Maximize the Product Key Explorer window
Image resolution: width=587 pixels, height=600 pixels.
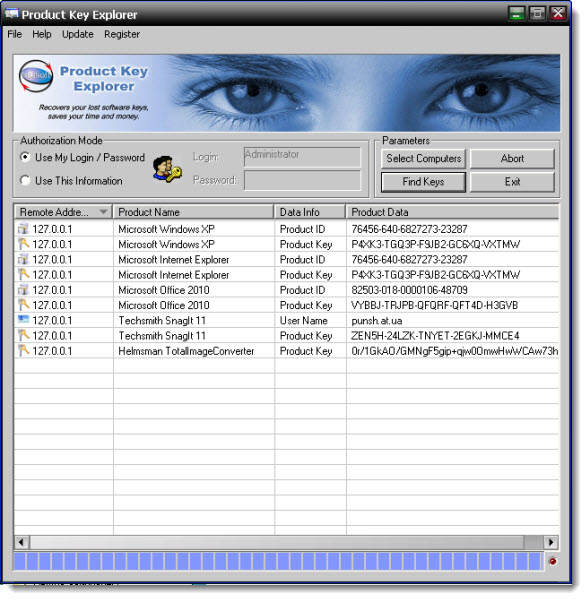537,14
